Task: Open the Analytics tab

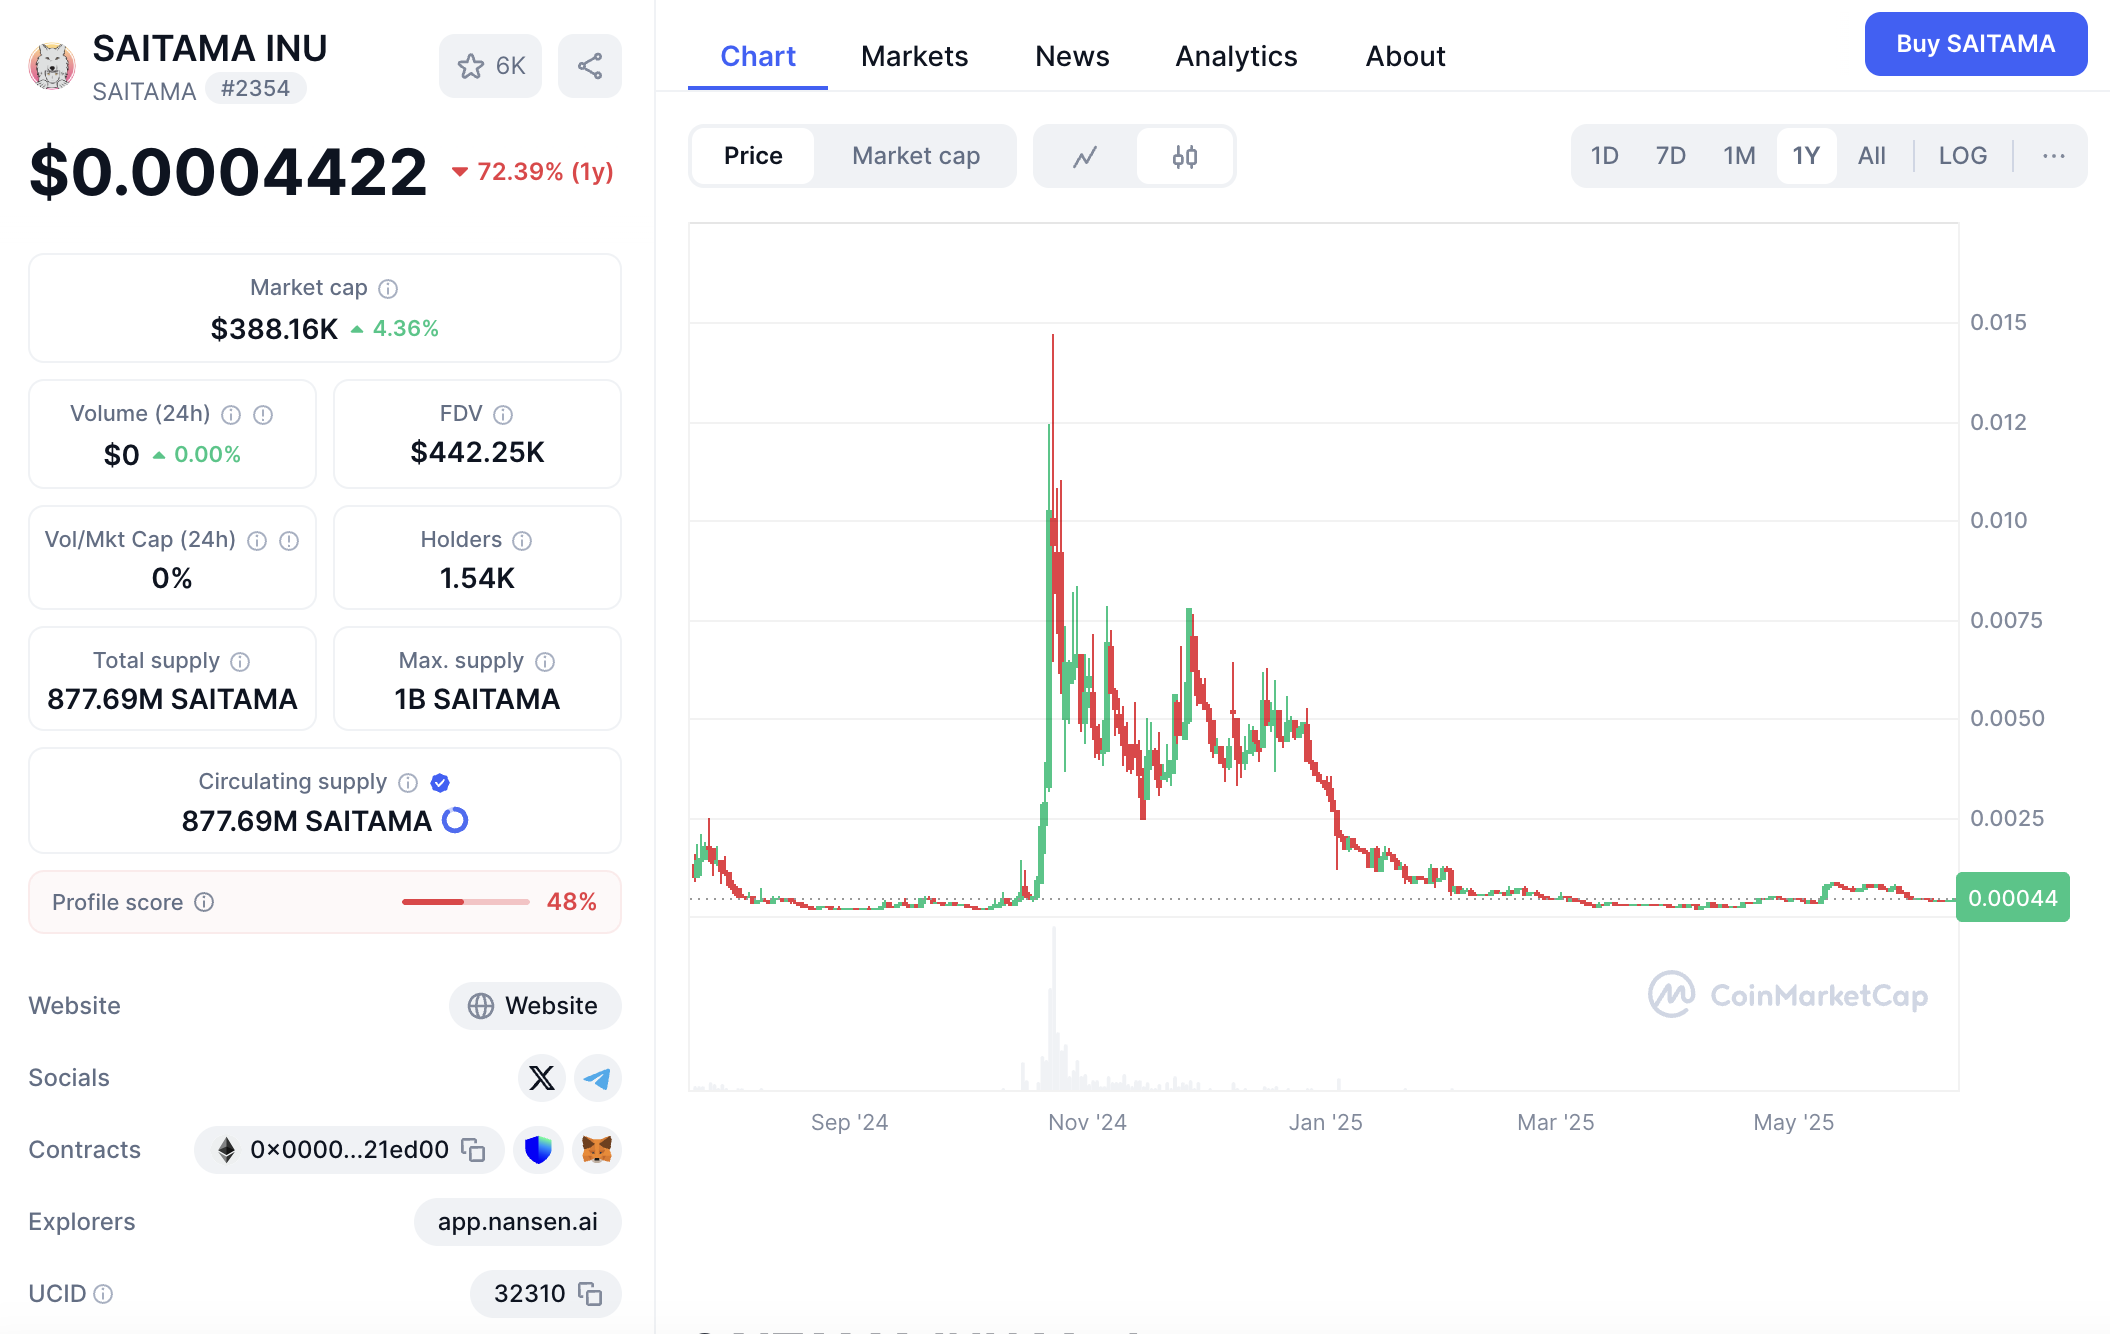Action: [x=1236, y=56]
